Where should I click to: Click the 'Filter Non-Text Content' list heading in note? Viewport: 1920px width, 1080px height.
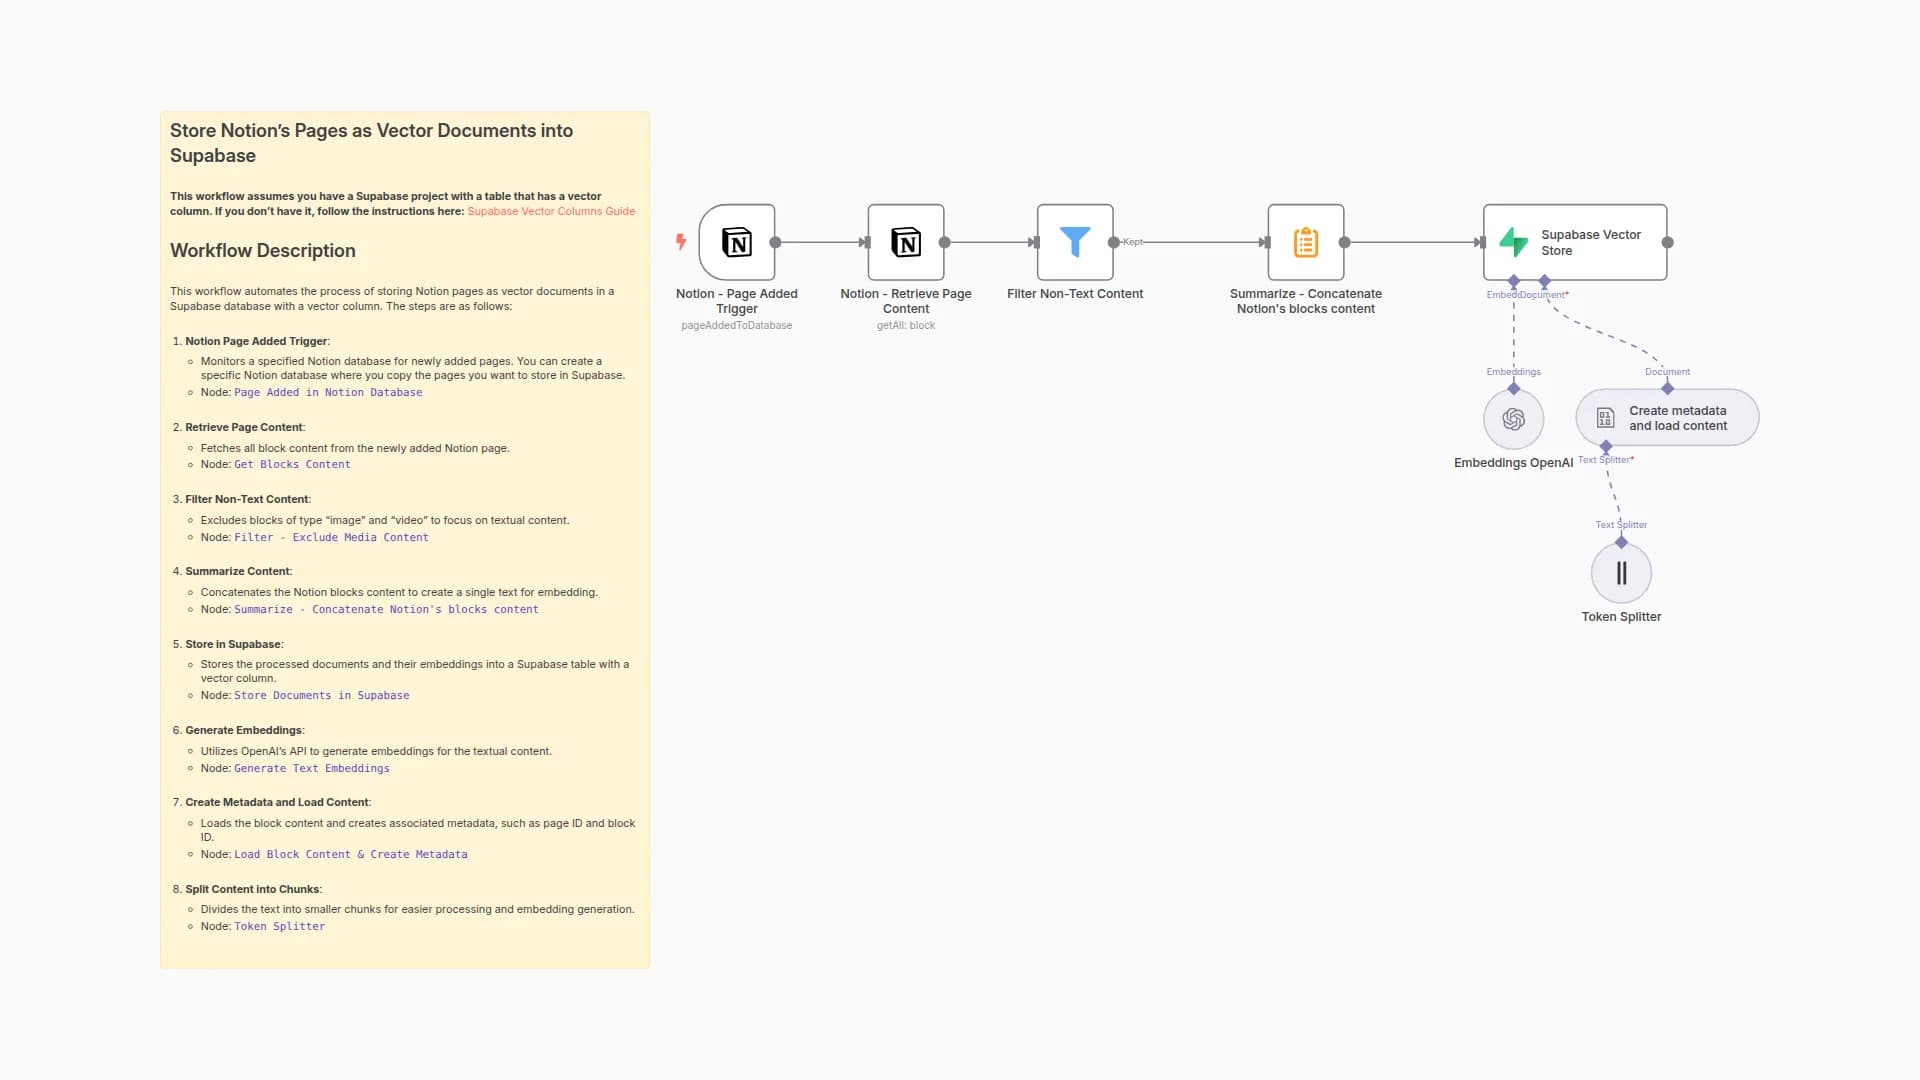(x=247, y=500)
